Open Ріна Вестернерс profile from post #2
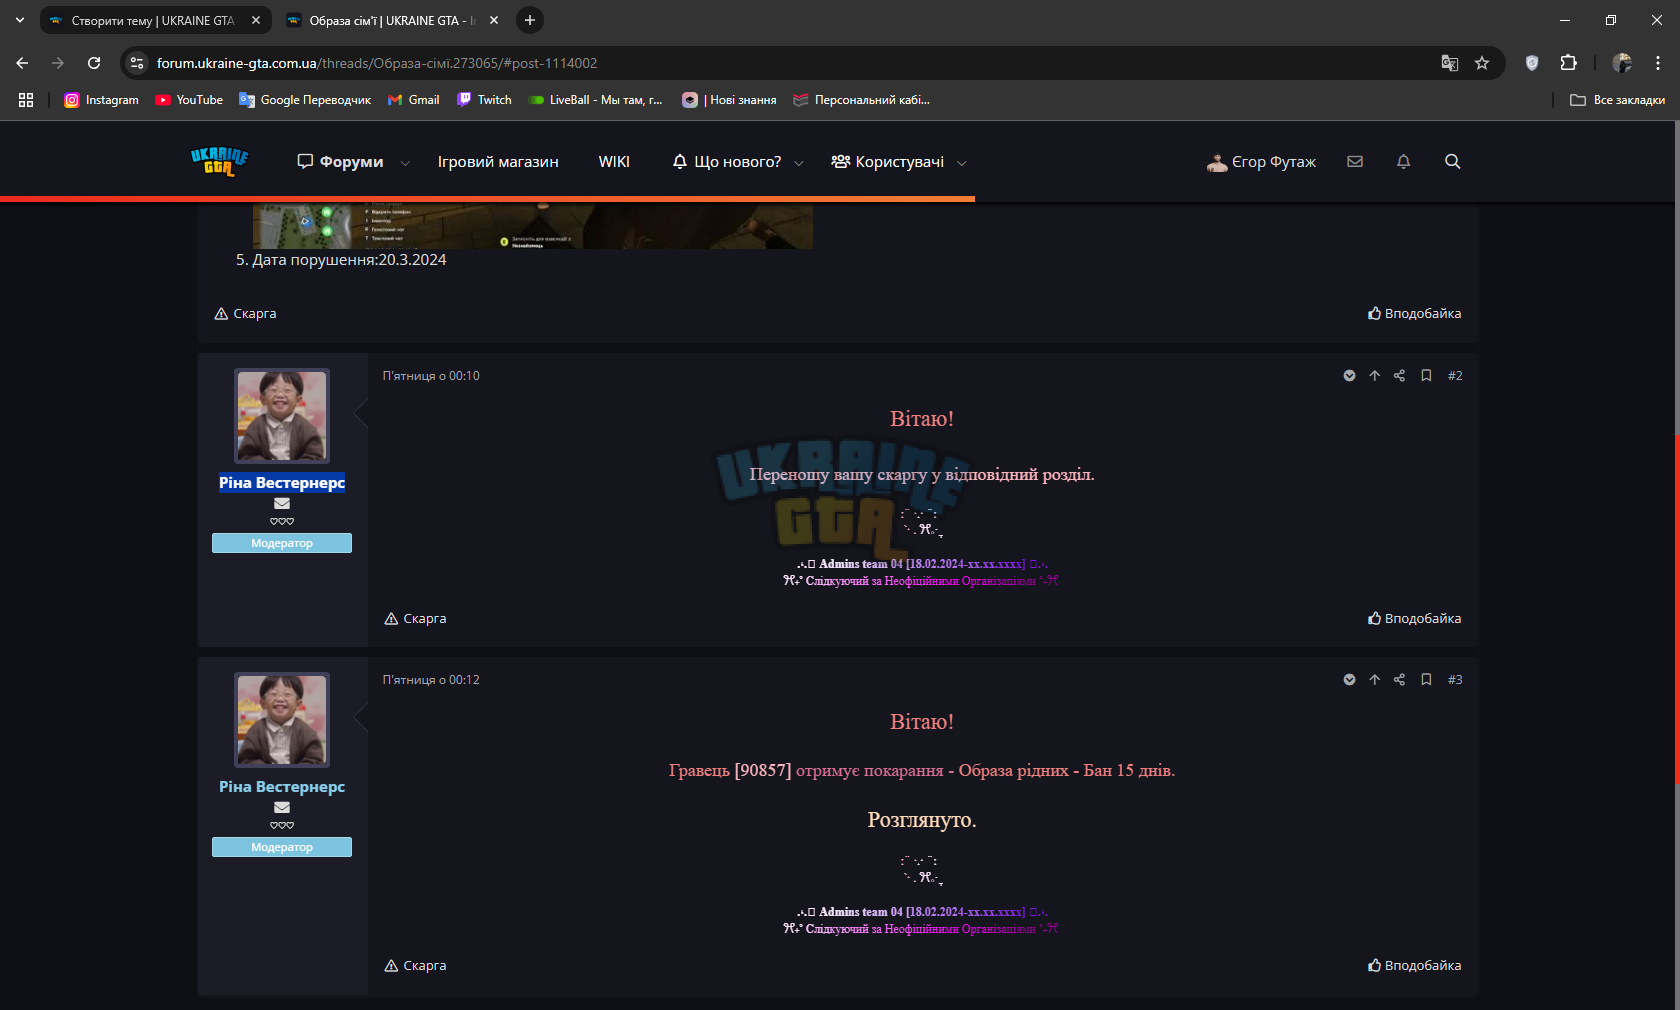The width and height of the screenshot is (1680, 1010). tap(282, 483)
